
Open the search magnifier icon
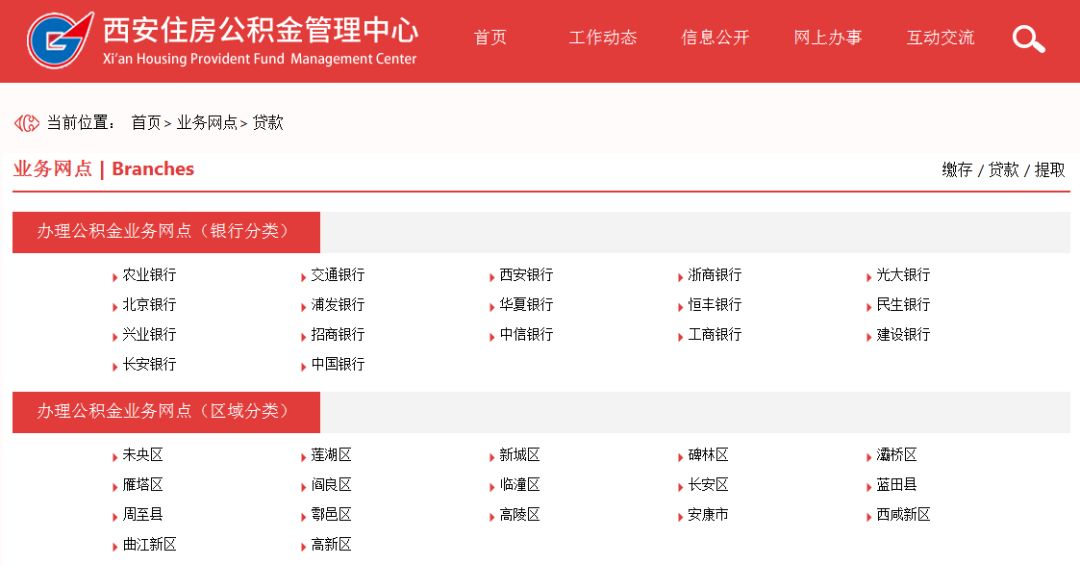click(1028, 39)
